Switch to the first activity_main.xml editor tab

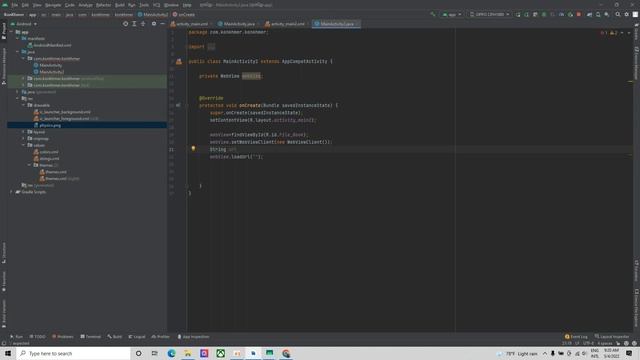click(190, 24)
